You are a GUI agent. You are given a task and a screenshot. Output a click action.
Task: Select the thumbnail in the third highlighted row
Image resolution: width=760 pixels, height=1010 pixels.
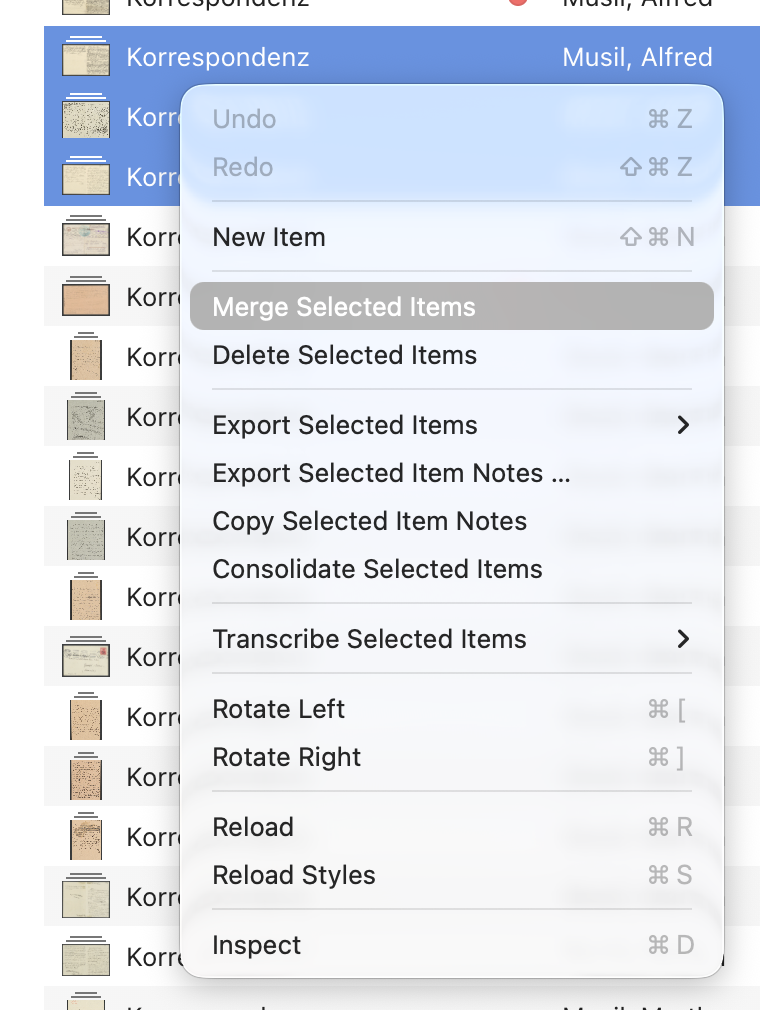click(85, 177)
